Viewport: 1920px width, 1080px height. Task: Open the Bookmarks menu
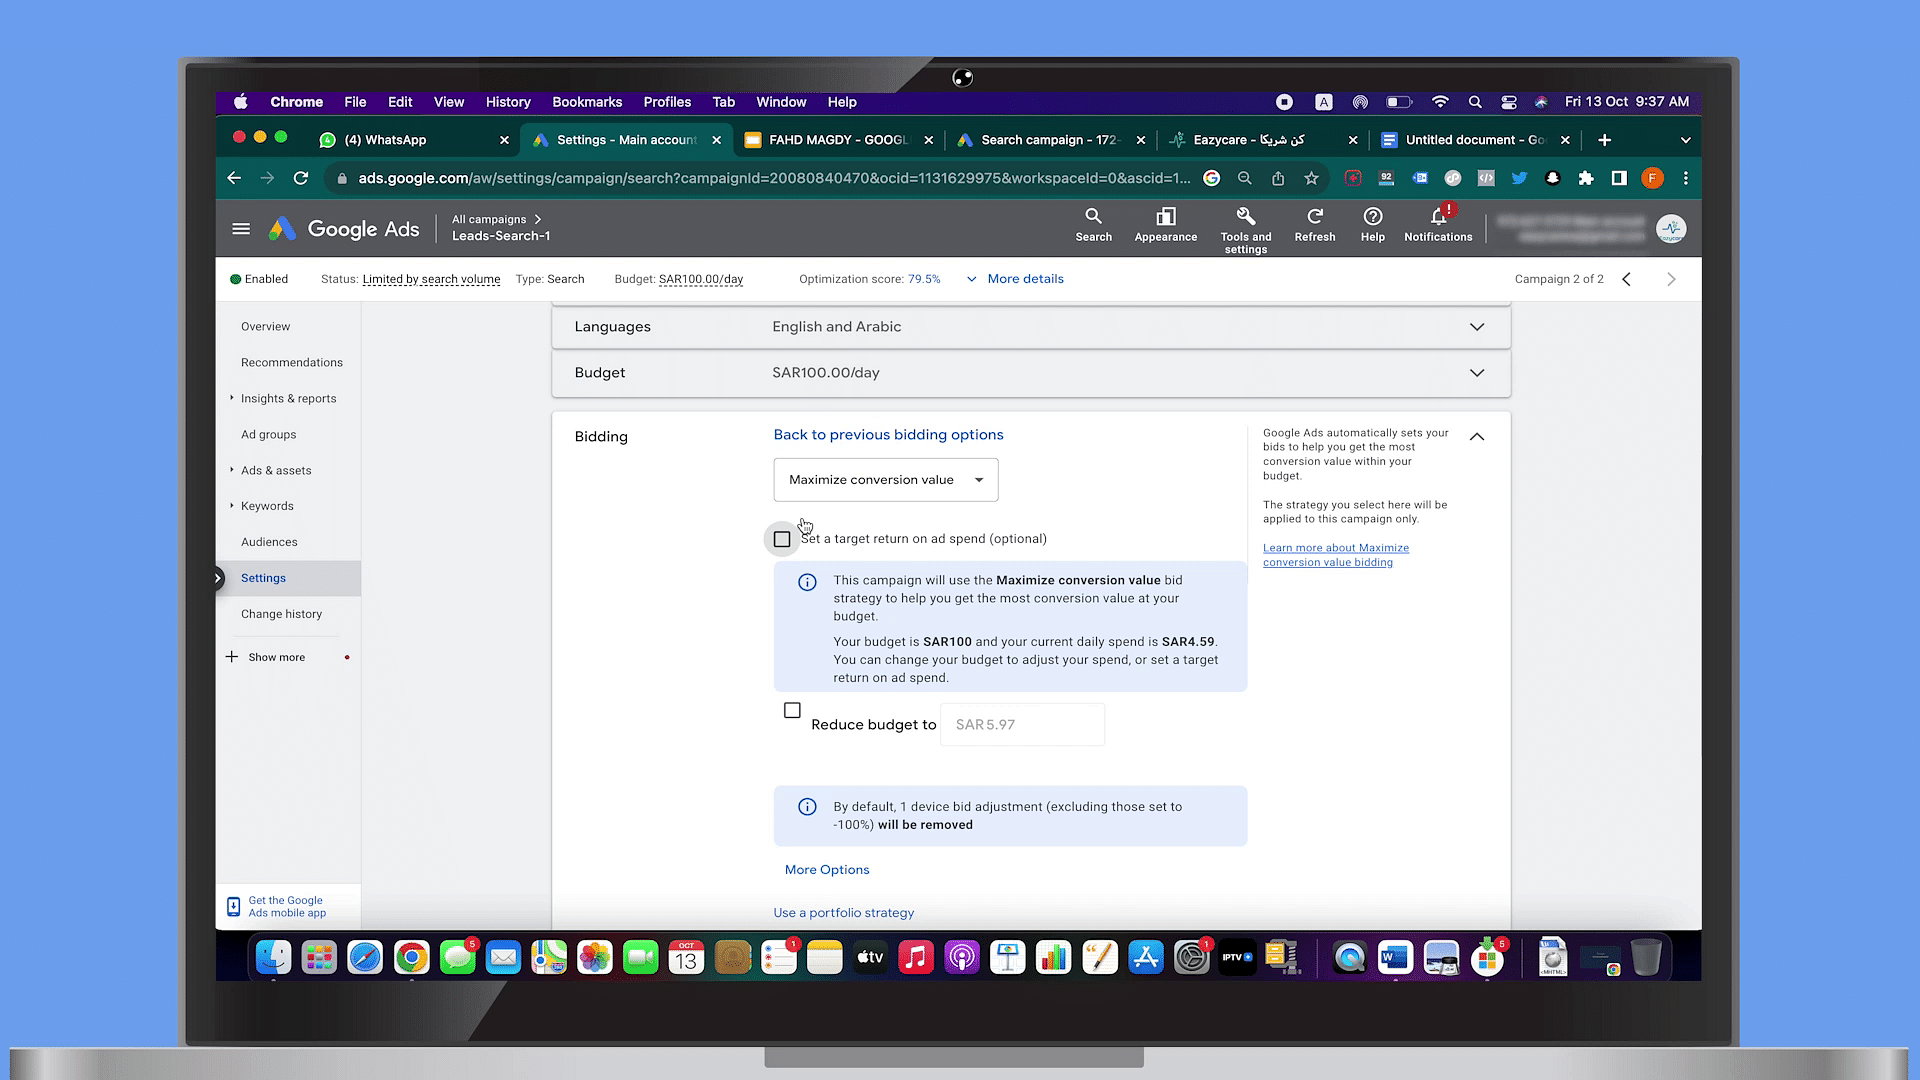pos(587,102)
